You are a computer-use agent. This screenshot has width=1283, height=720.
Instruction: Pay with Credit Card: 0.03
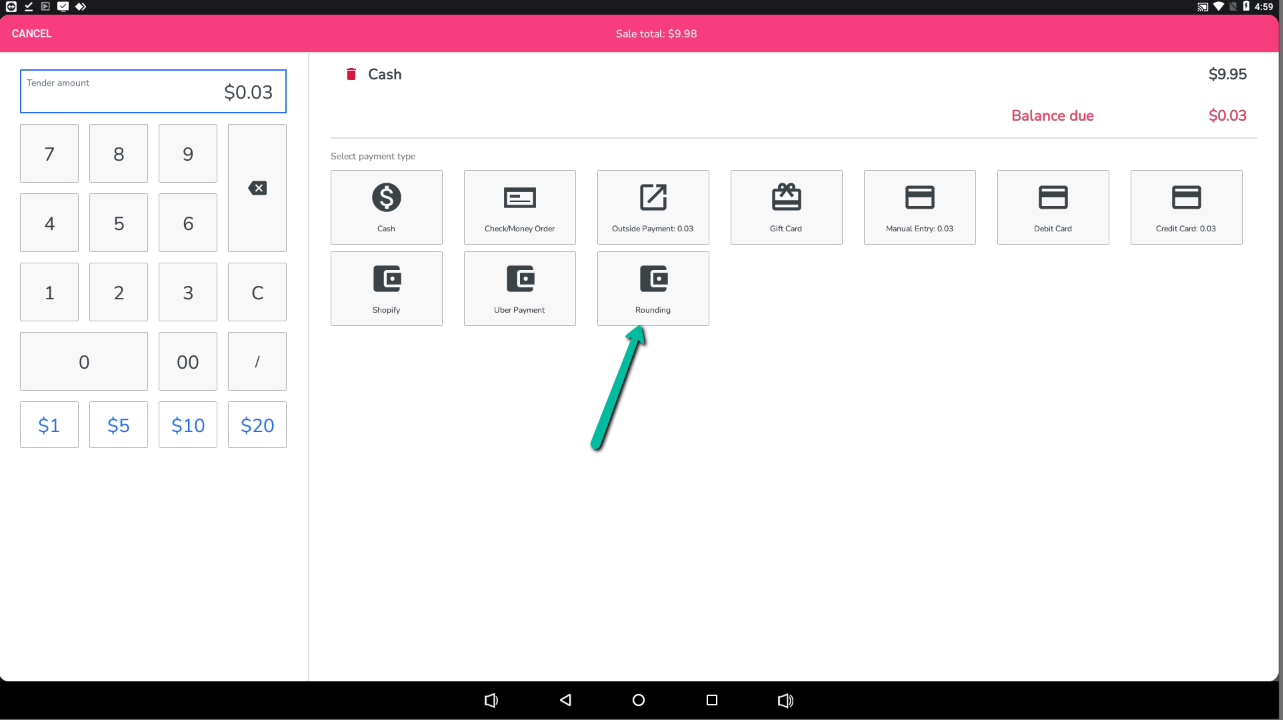(x=1186, y=207)
